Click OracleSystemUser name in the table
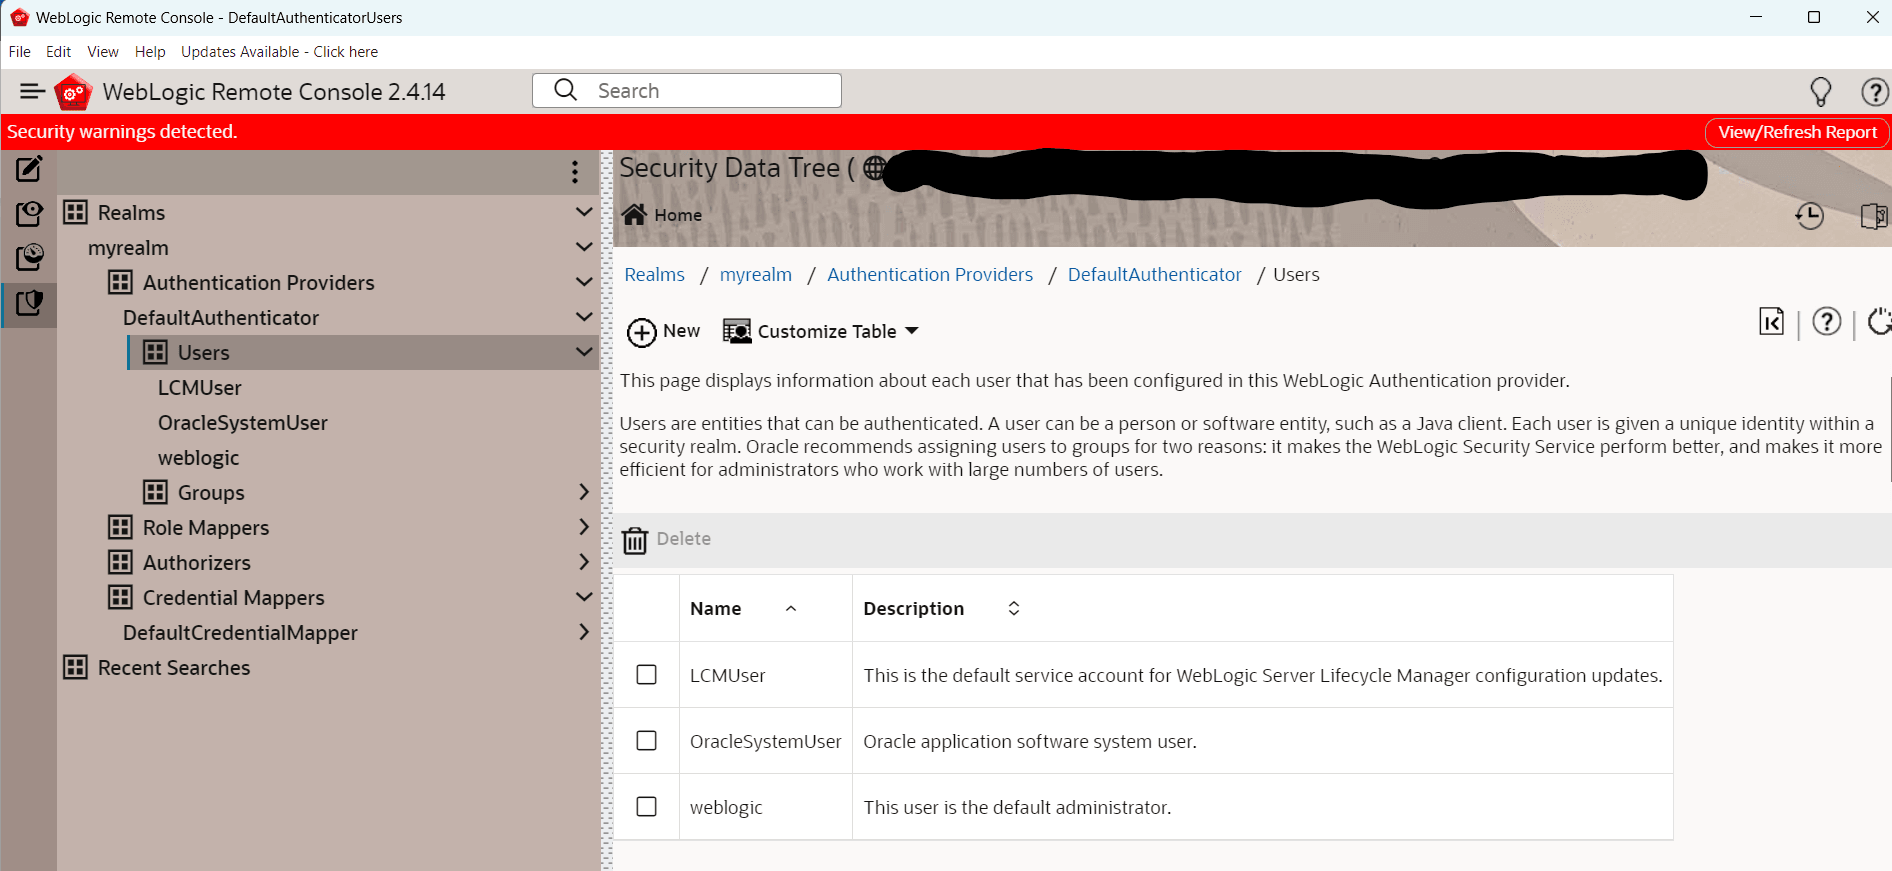 coord(766,741)
